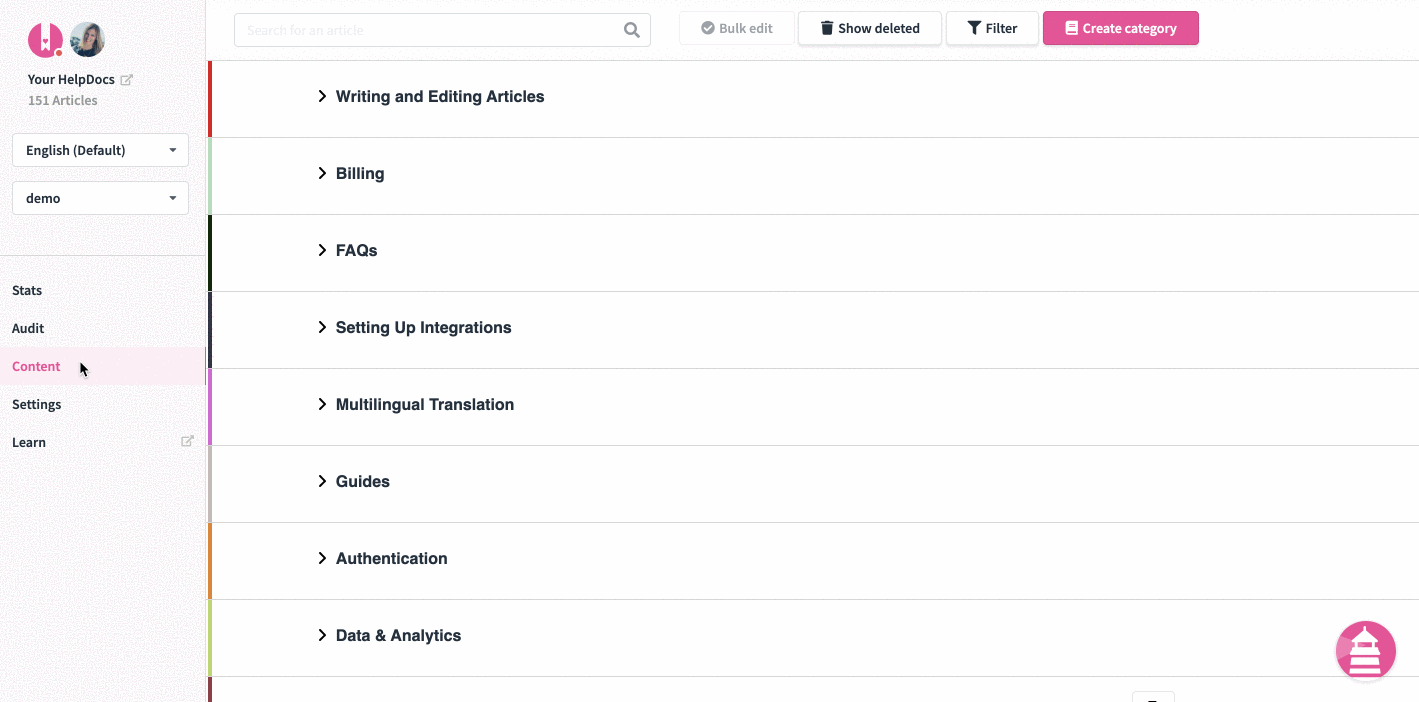Select Content in the sidebar
The image size is (1419, 702).
102,366
